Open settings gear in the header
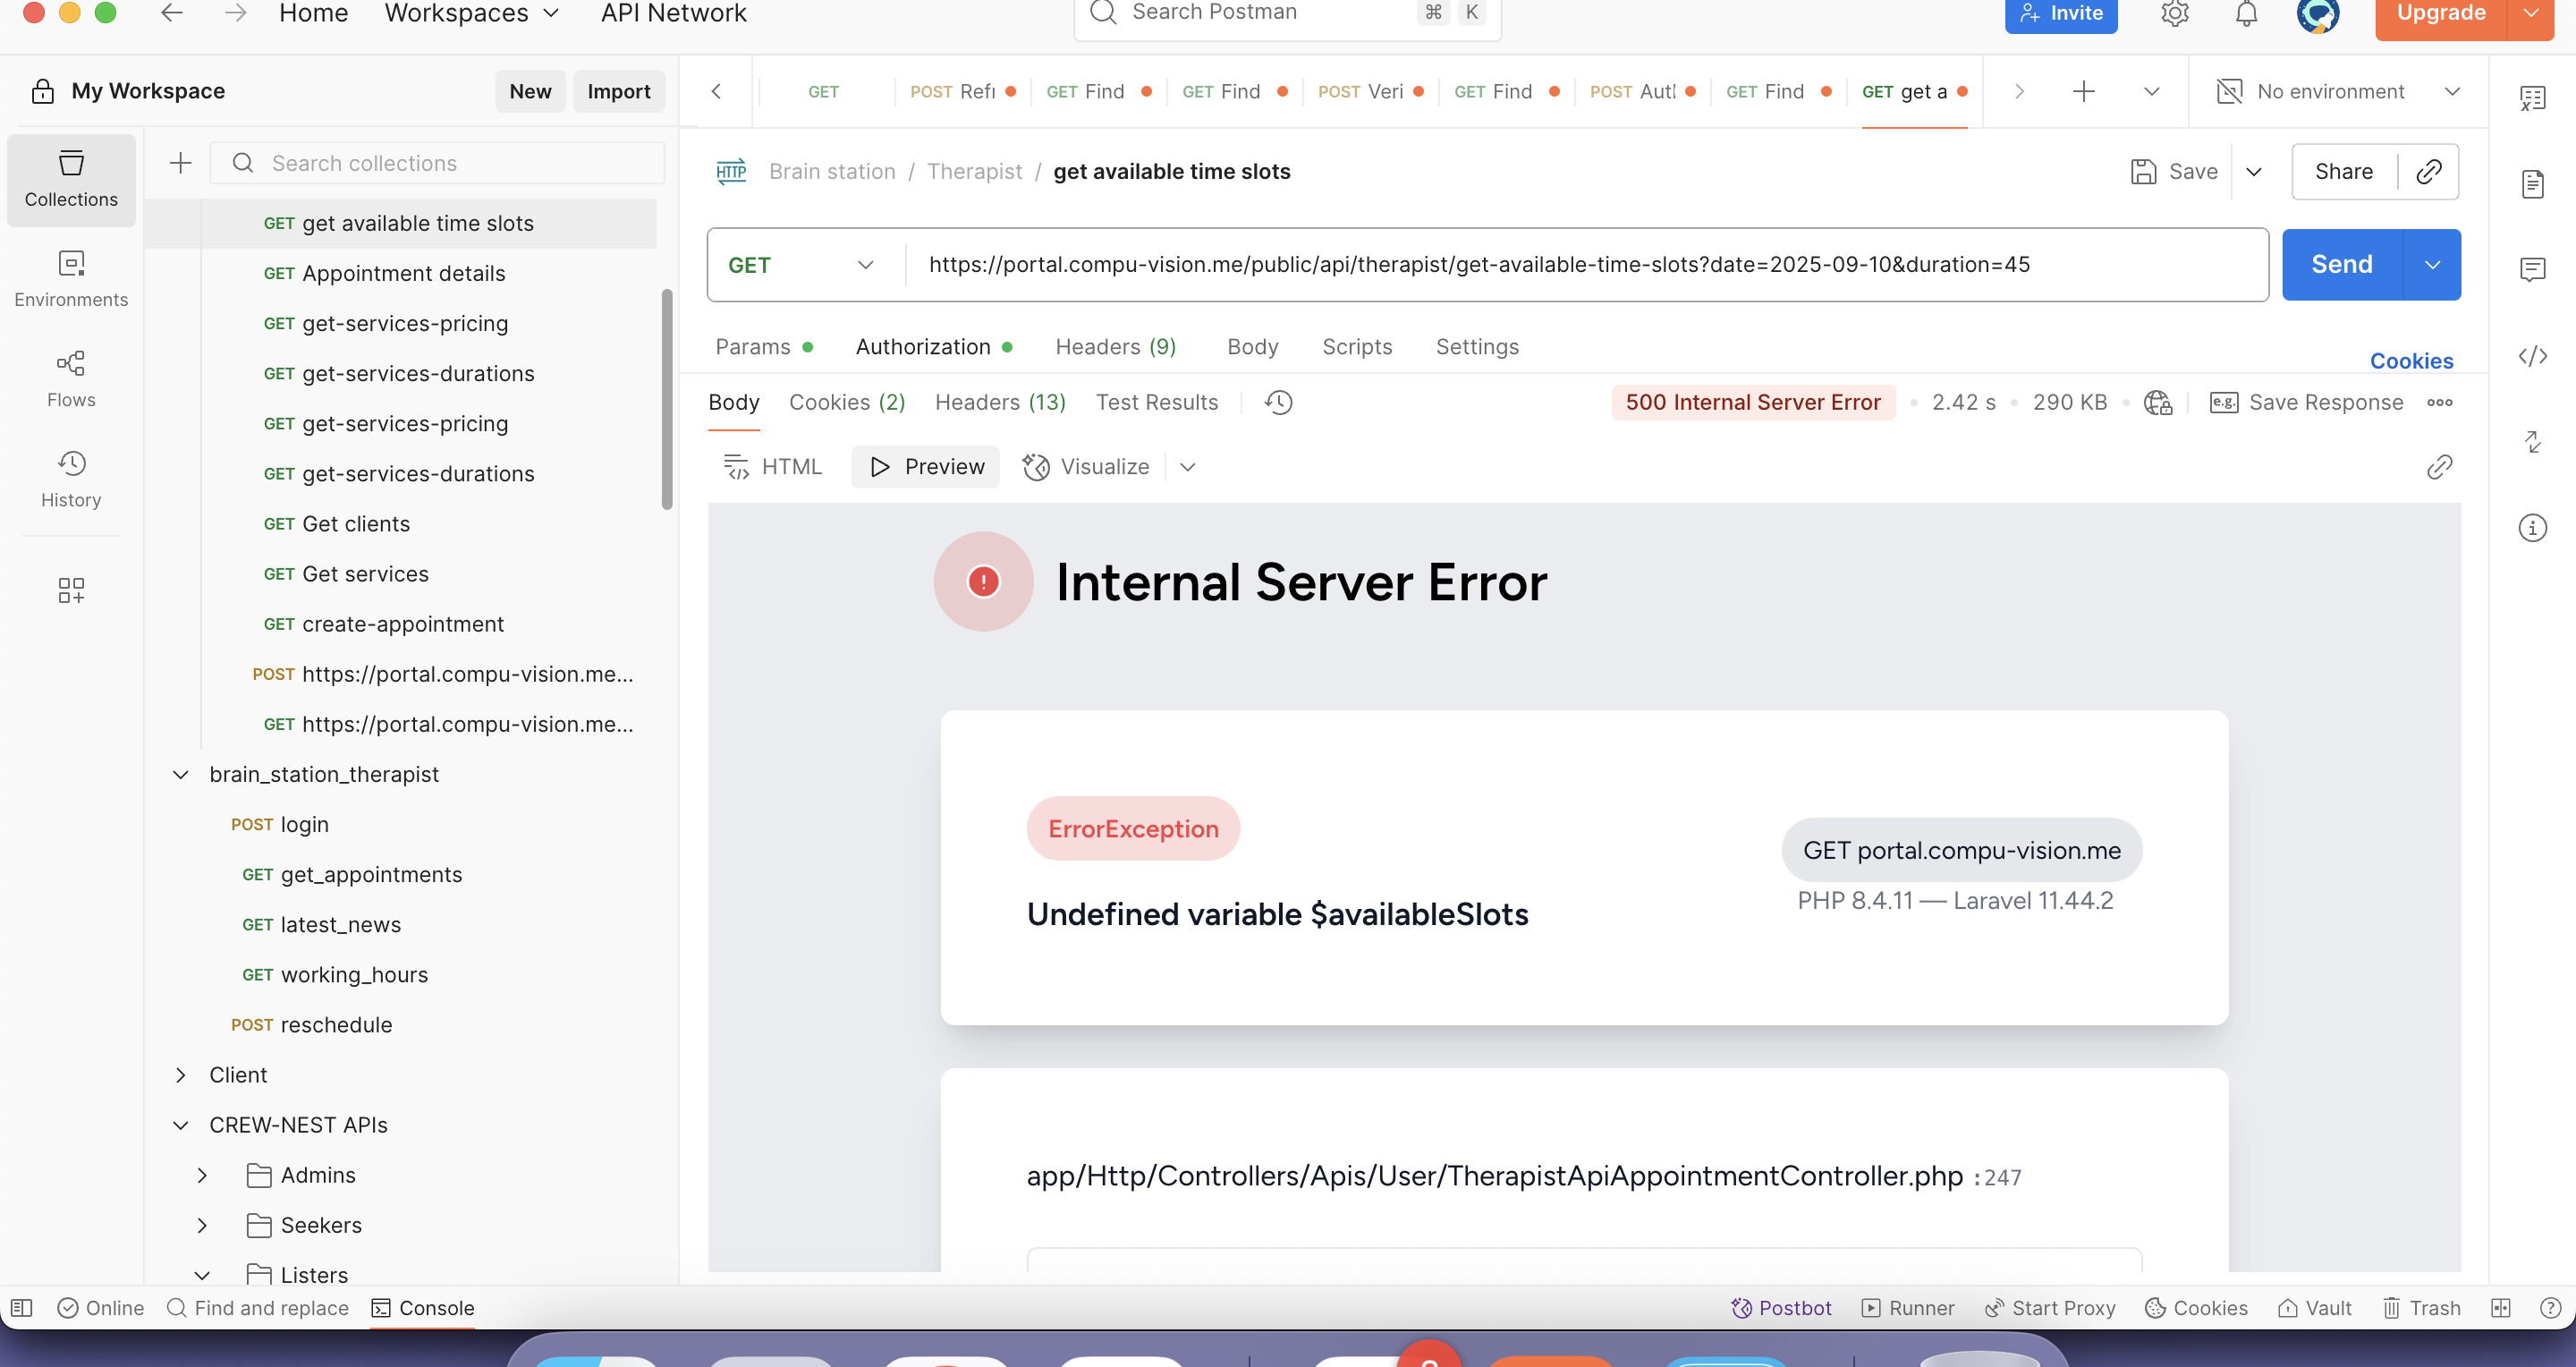2576x1367 pixels. coord(2174,13)
